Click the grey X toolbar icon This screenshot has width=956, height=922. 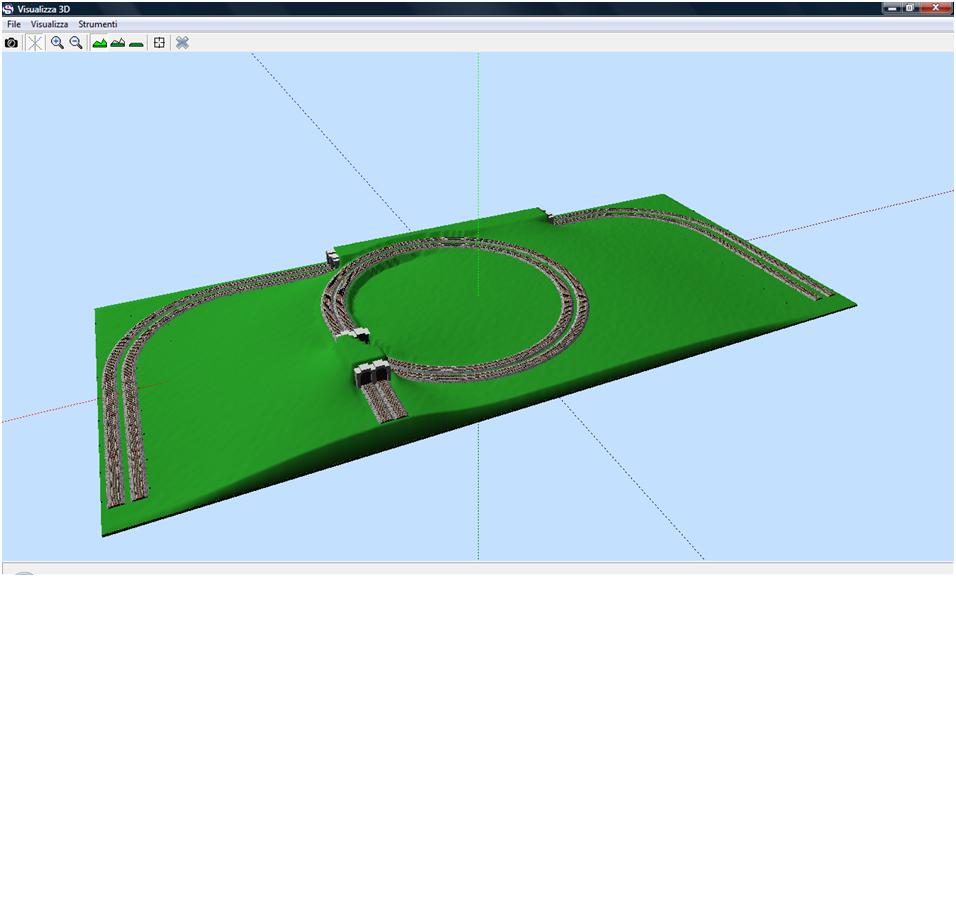pos(182,43)
